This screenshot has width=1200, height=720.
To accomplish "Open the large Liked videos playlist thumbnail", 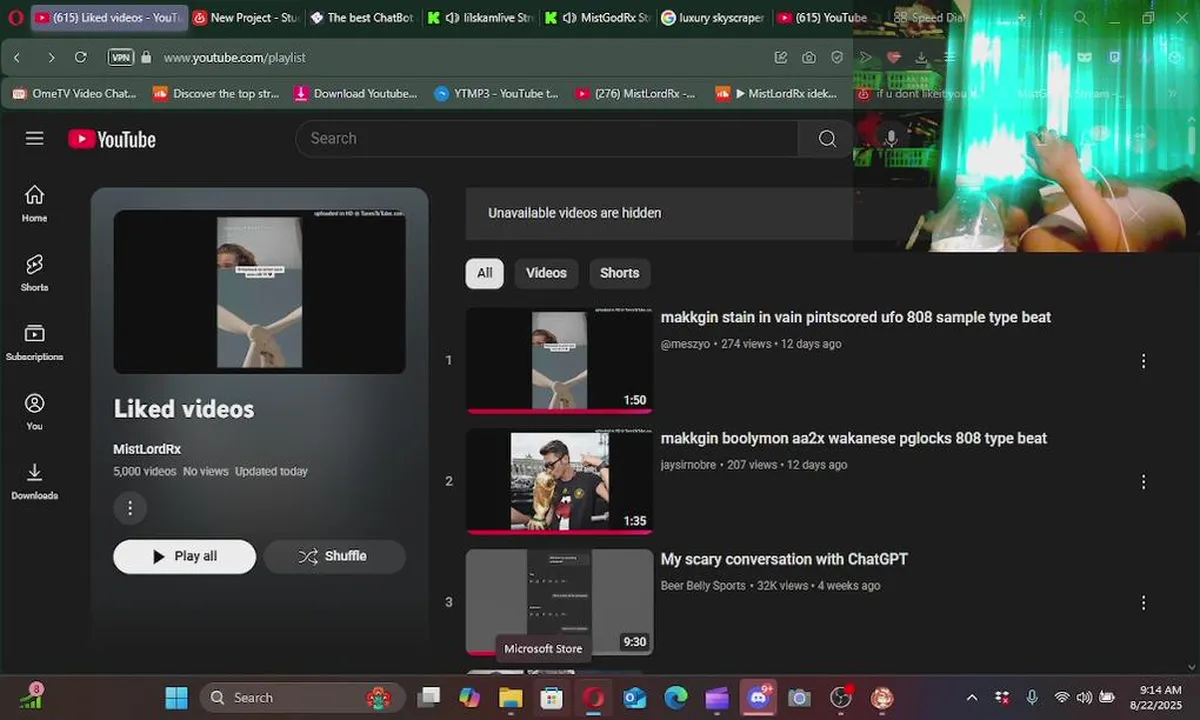I will (260, 292).
